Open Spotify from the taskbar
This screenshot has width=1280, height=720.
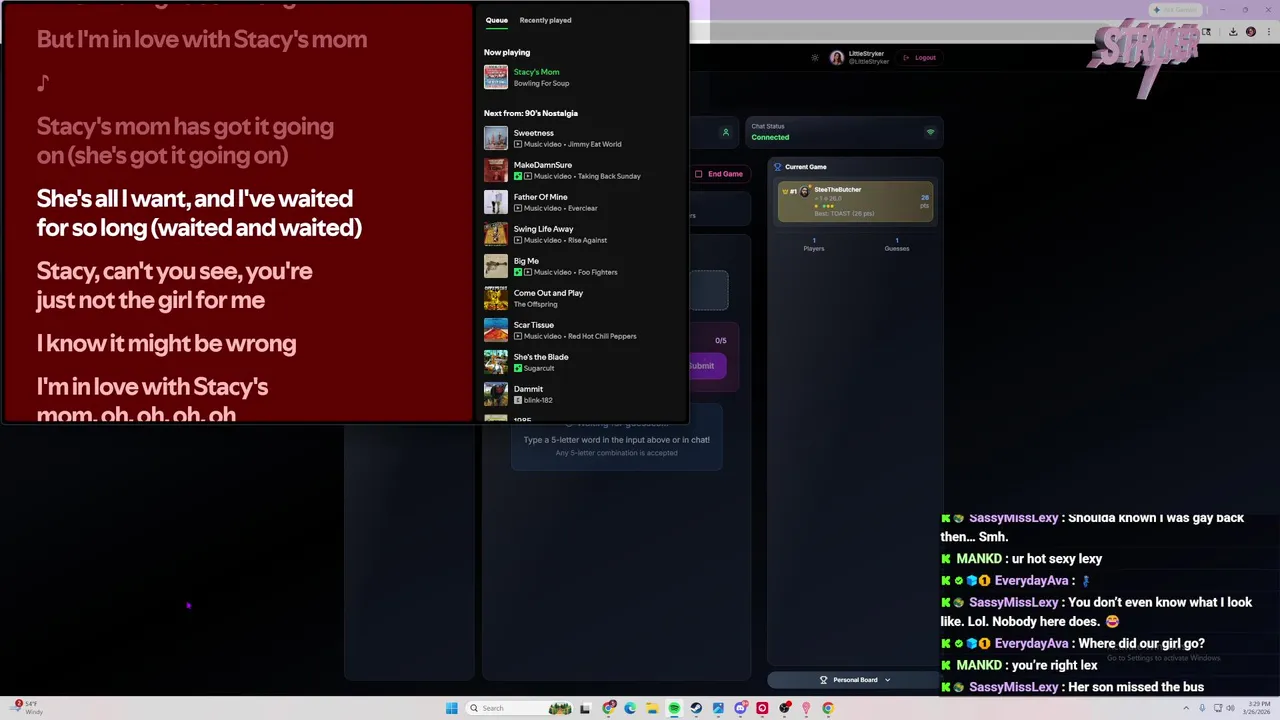[674, 708]
